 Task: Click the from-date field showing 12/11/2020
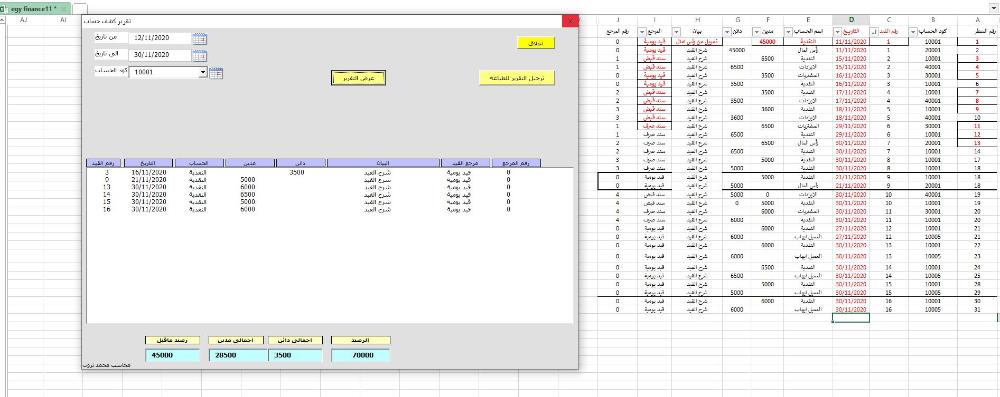click(x=159, y=39)
